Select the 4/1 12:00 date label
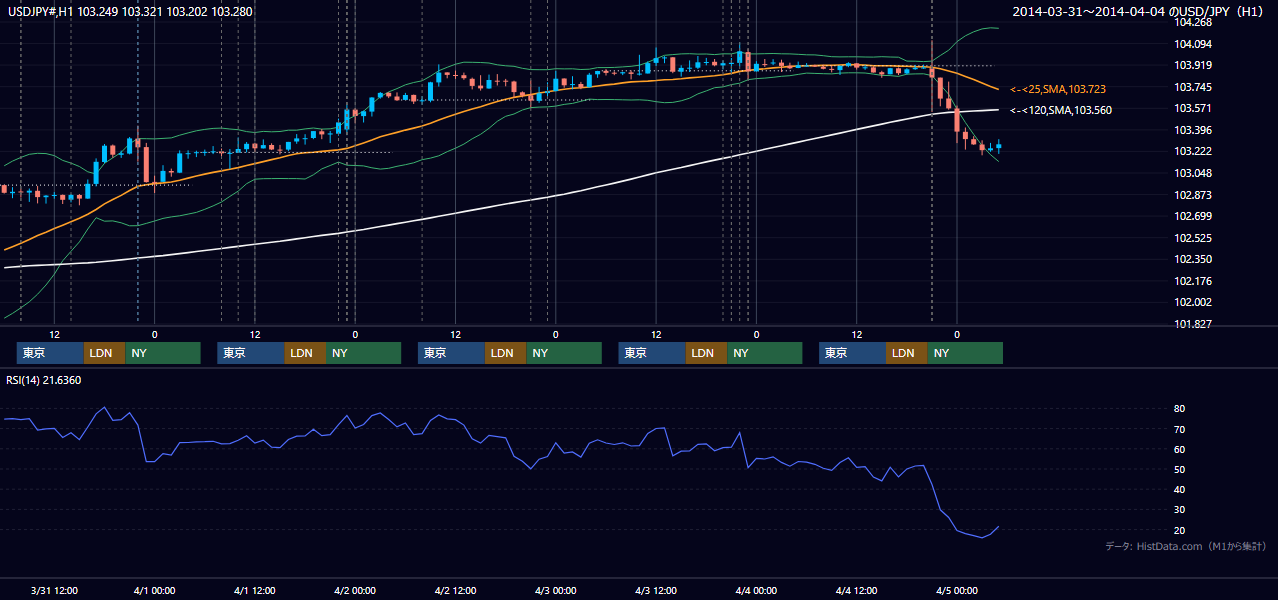This screenshot has width=1278, height=600. [x=255, y=591]
